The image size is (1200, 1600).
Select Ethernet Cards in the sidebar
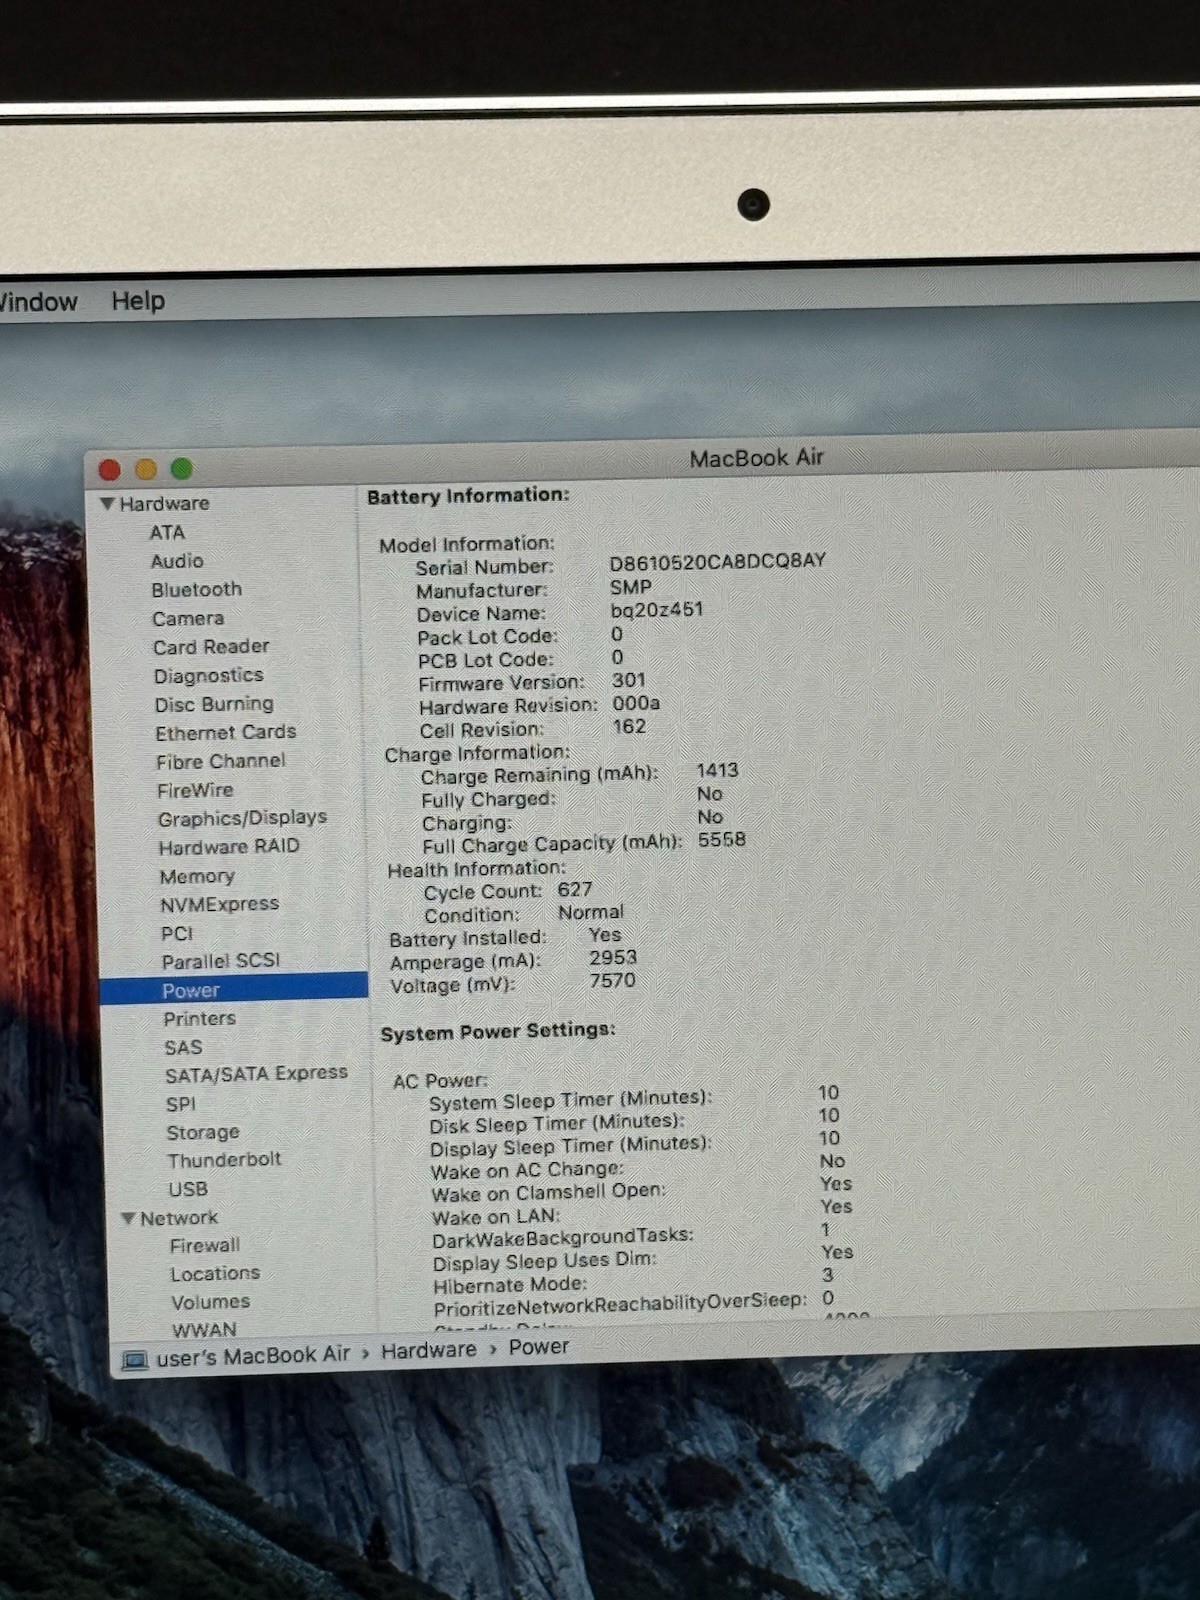[x=225, y=733]
